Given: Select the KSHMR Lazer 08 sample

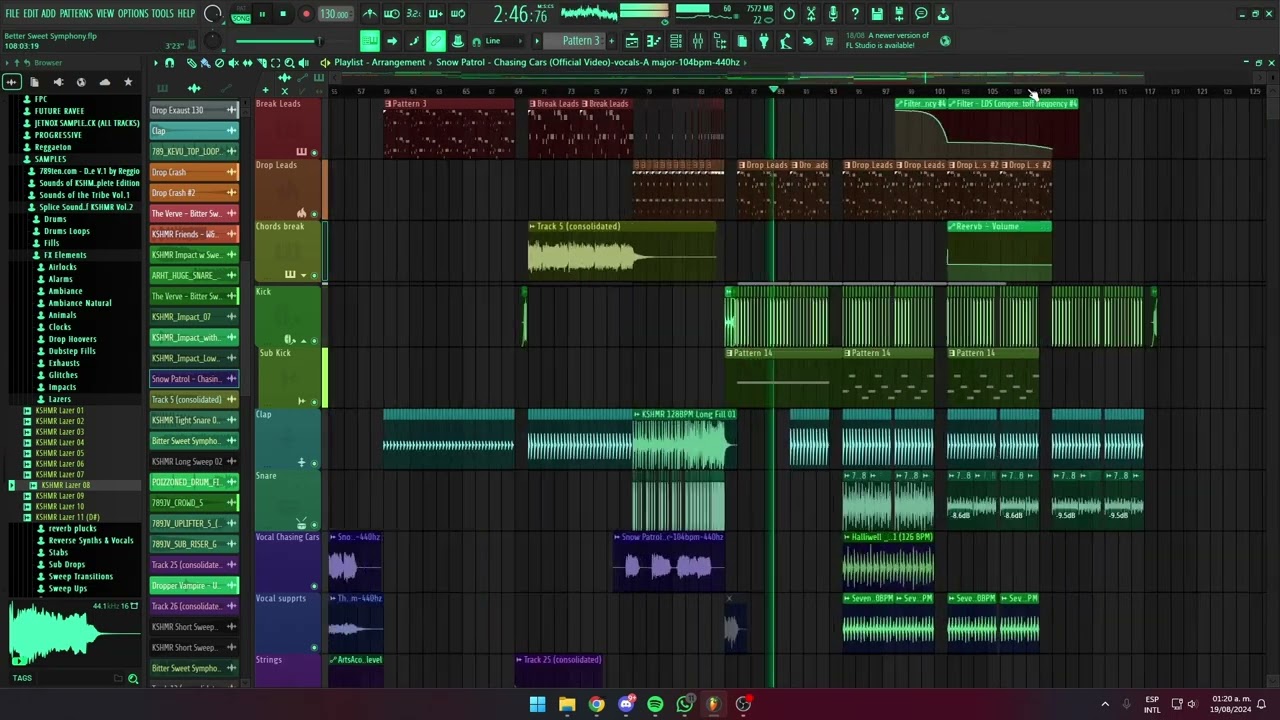Looking at the screenshot, I should [x=65, y=485].
